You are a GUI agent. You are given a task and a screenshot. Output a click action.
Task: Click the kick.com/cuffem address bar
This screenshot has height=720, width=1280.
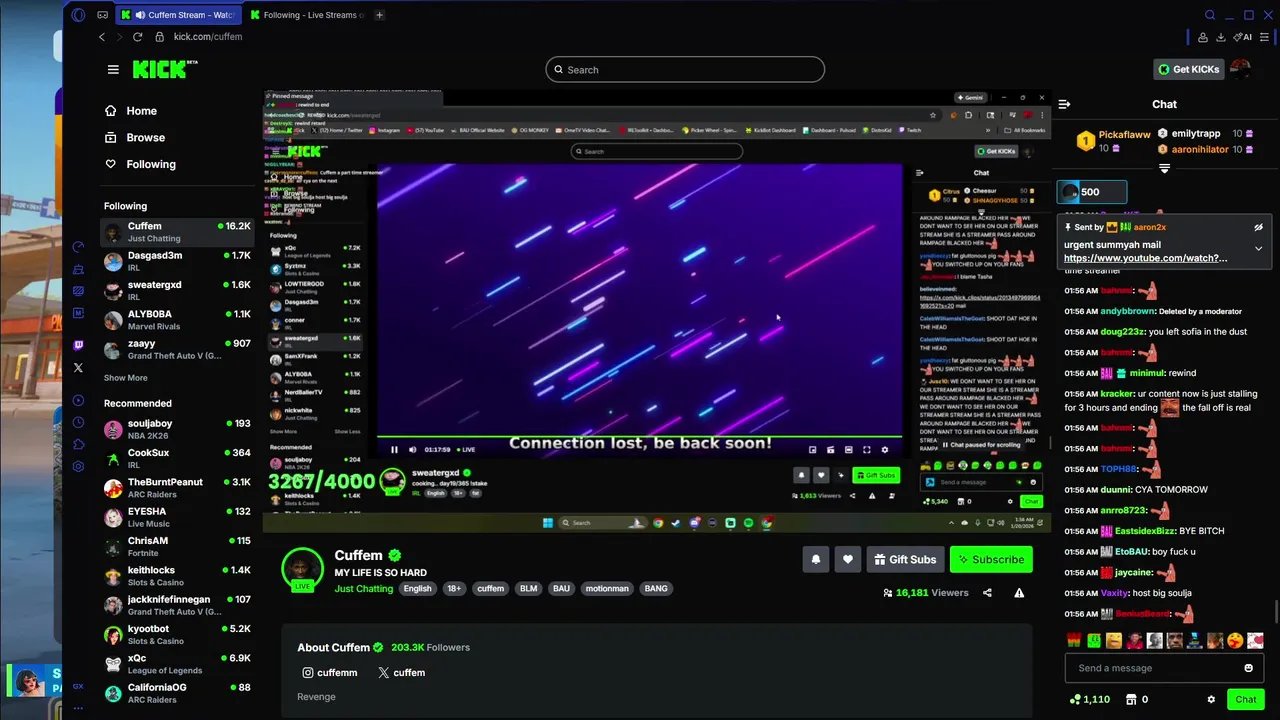[208, 37]
